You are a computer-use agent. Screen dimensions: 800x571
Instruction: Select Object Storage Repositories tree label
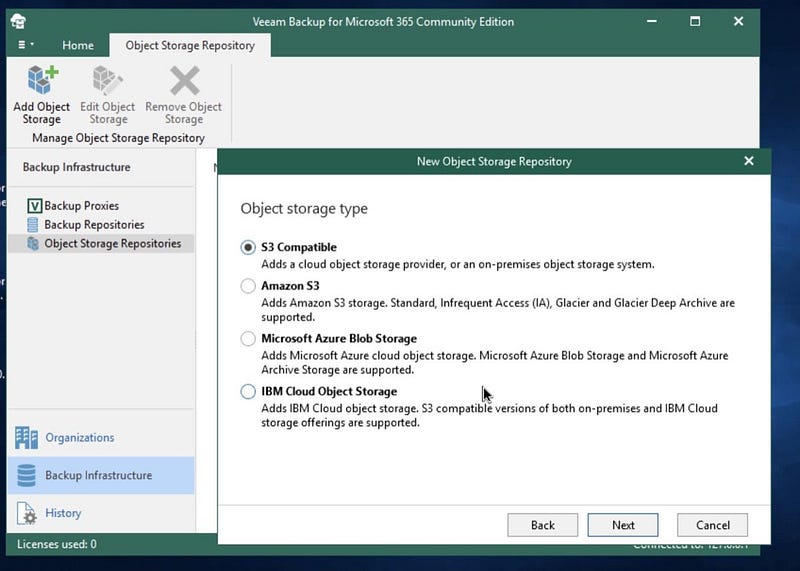click(113, 243)
